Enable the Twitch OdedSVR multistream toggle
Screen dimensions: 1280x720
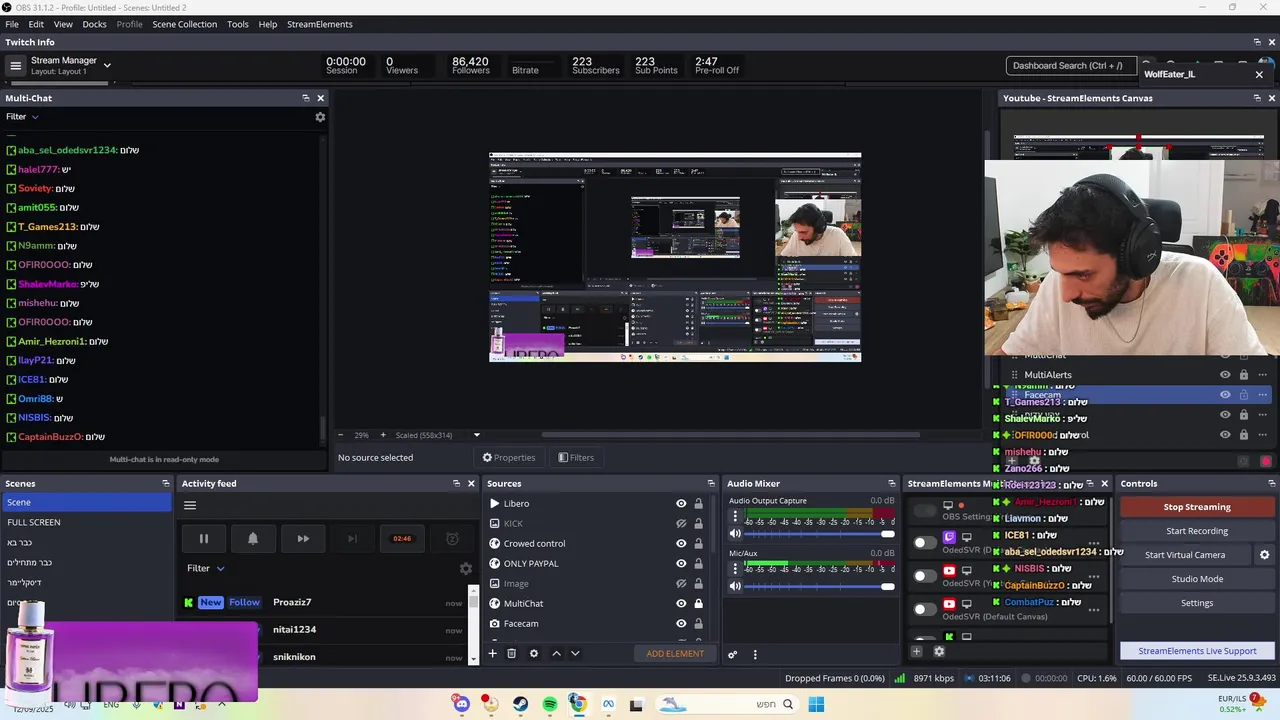click(x=925, y=542)
